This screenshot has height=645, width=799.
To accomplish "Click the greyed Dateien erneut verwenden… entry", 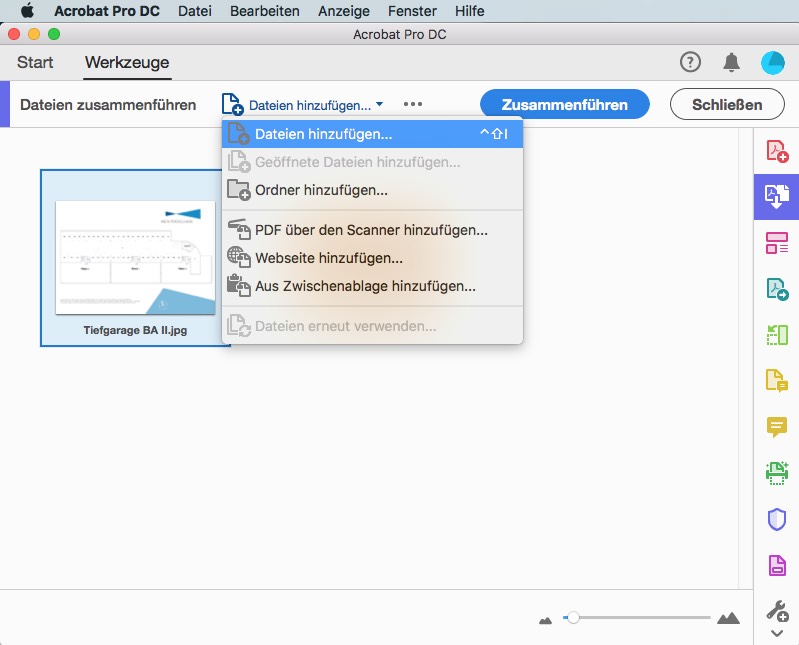I will click(x=372, y=326).
